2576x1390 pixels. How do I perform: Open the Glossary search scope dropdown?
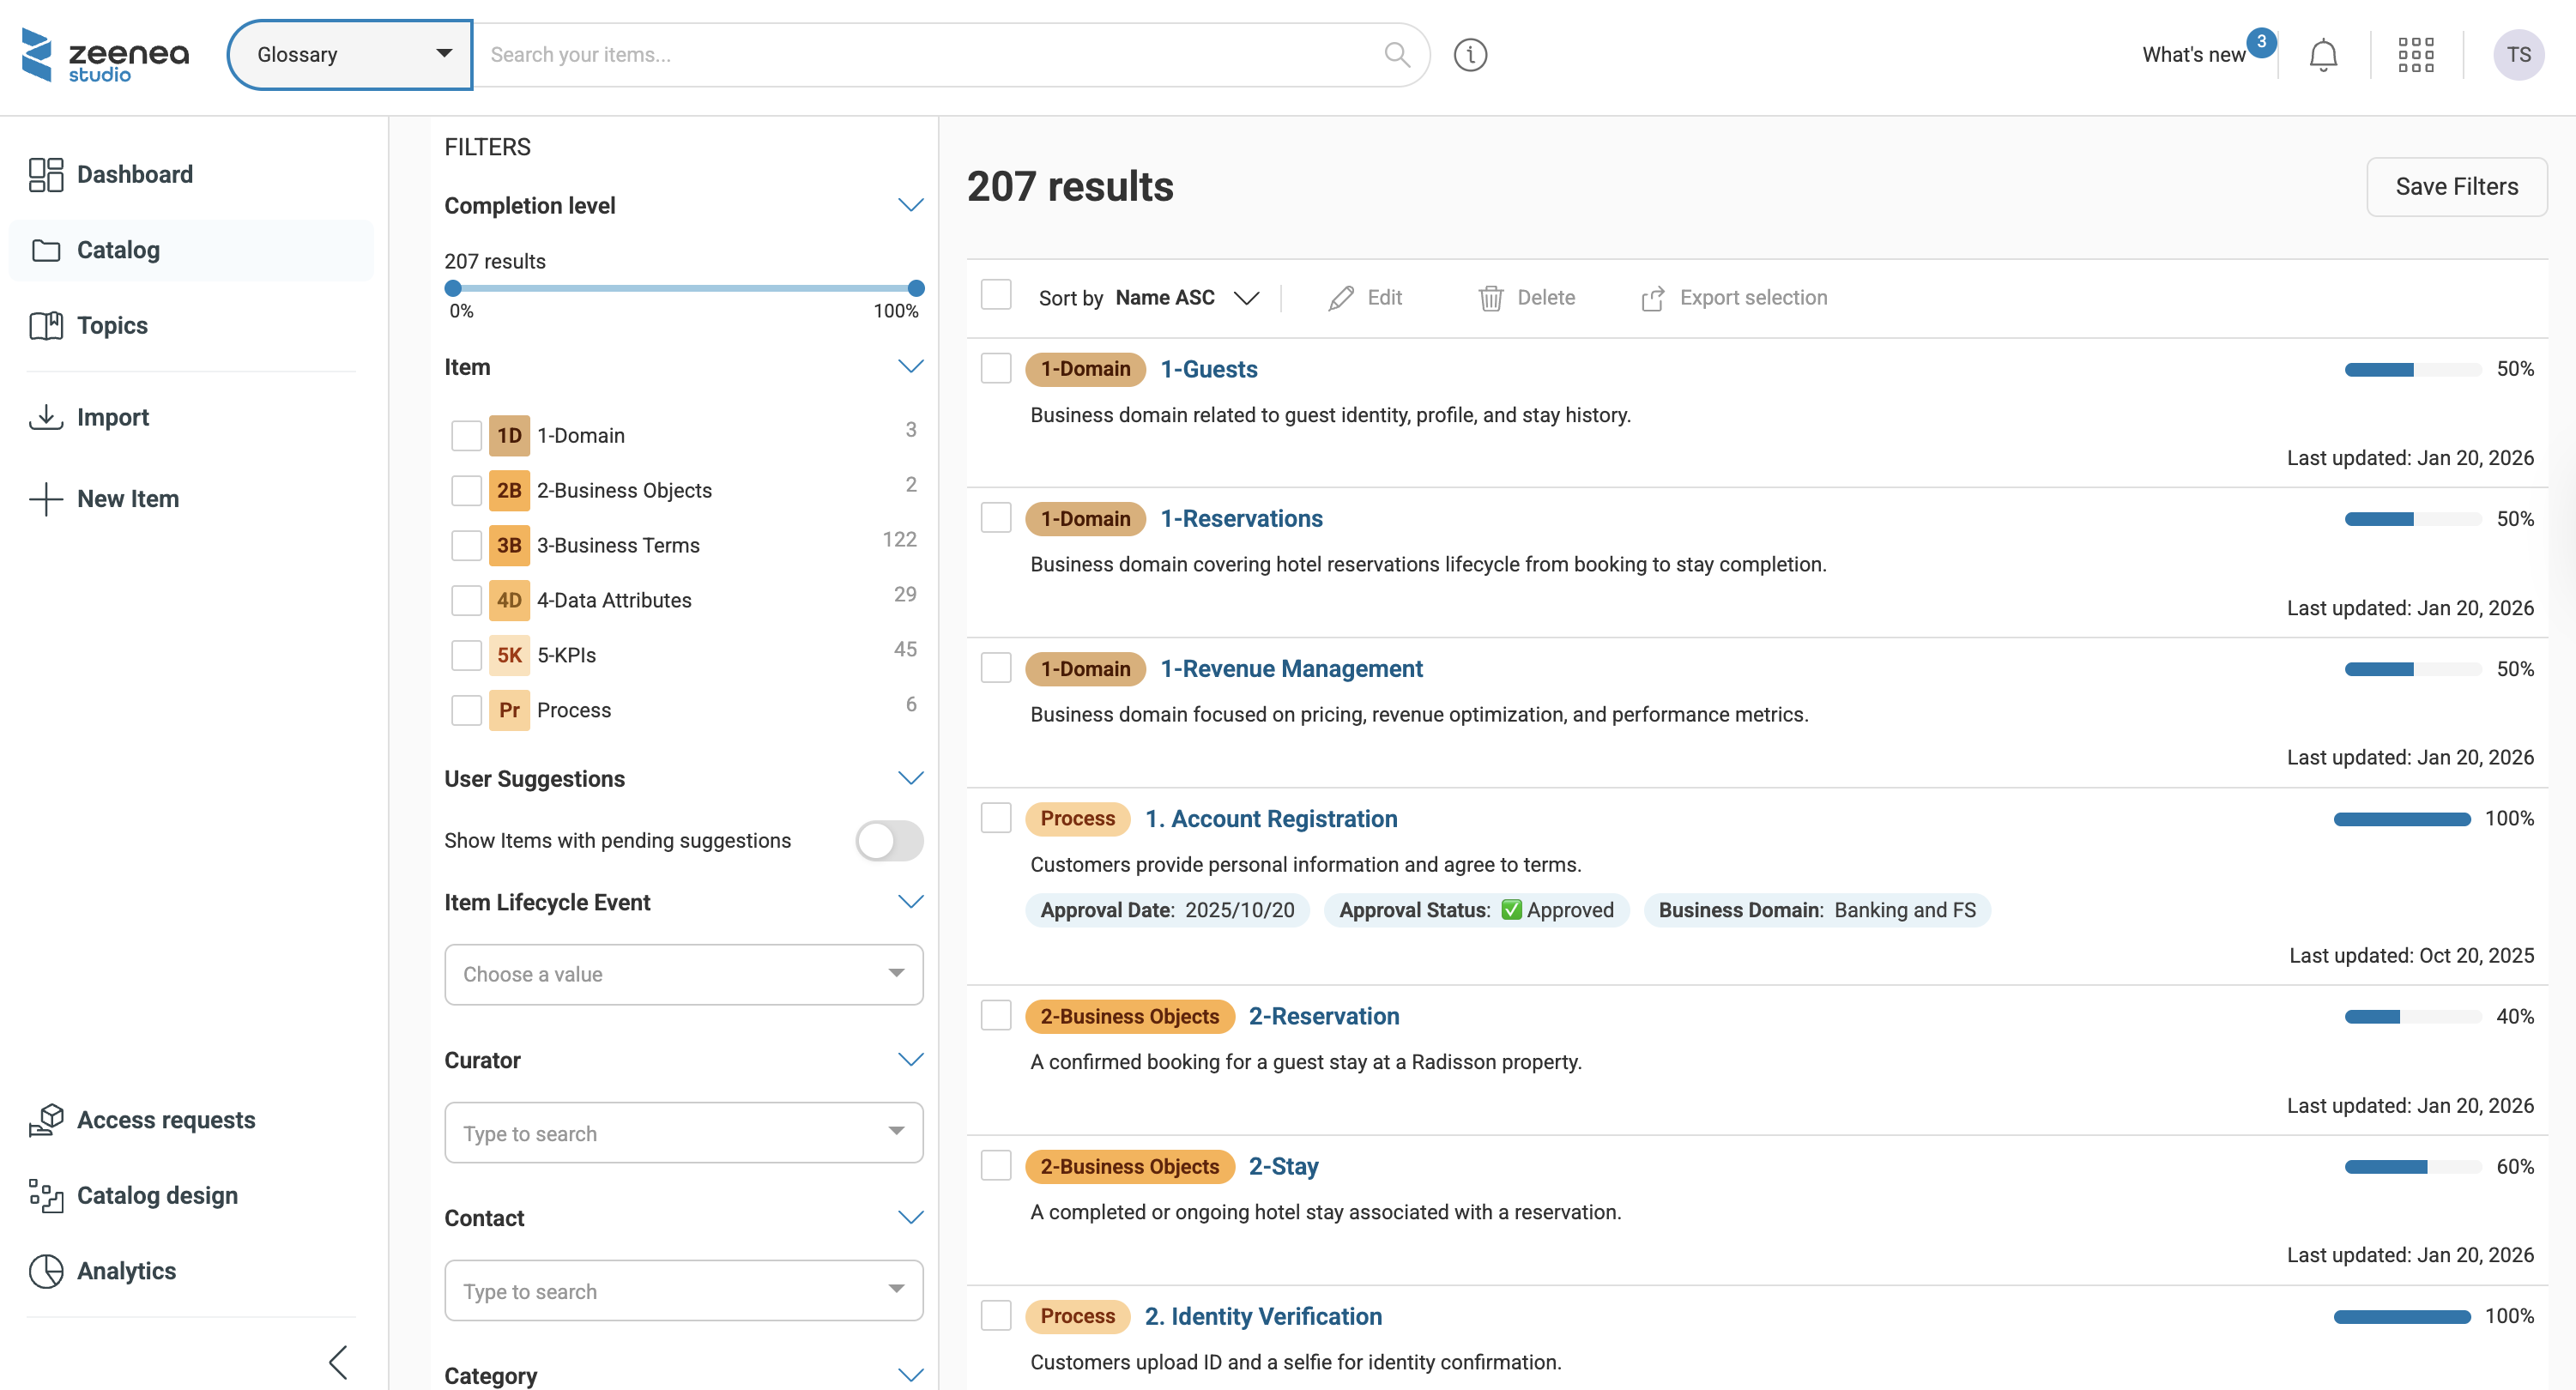coord(350,55)
